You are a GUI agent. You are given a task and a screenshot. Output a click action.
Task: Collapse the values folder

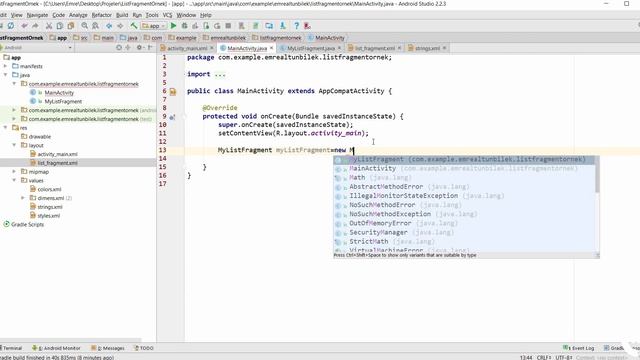(x=14, y=180)
